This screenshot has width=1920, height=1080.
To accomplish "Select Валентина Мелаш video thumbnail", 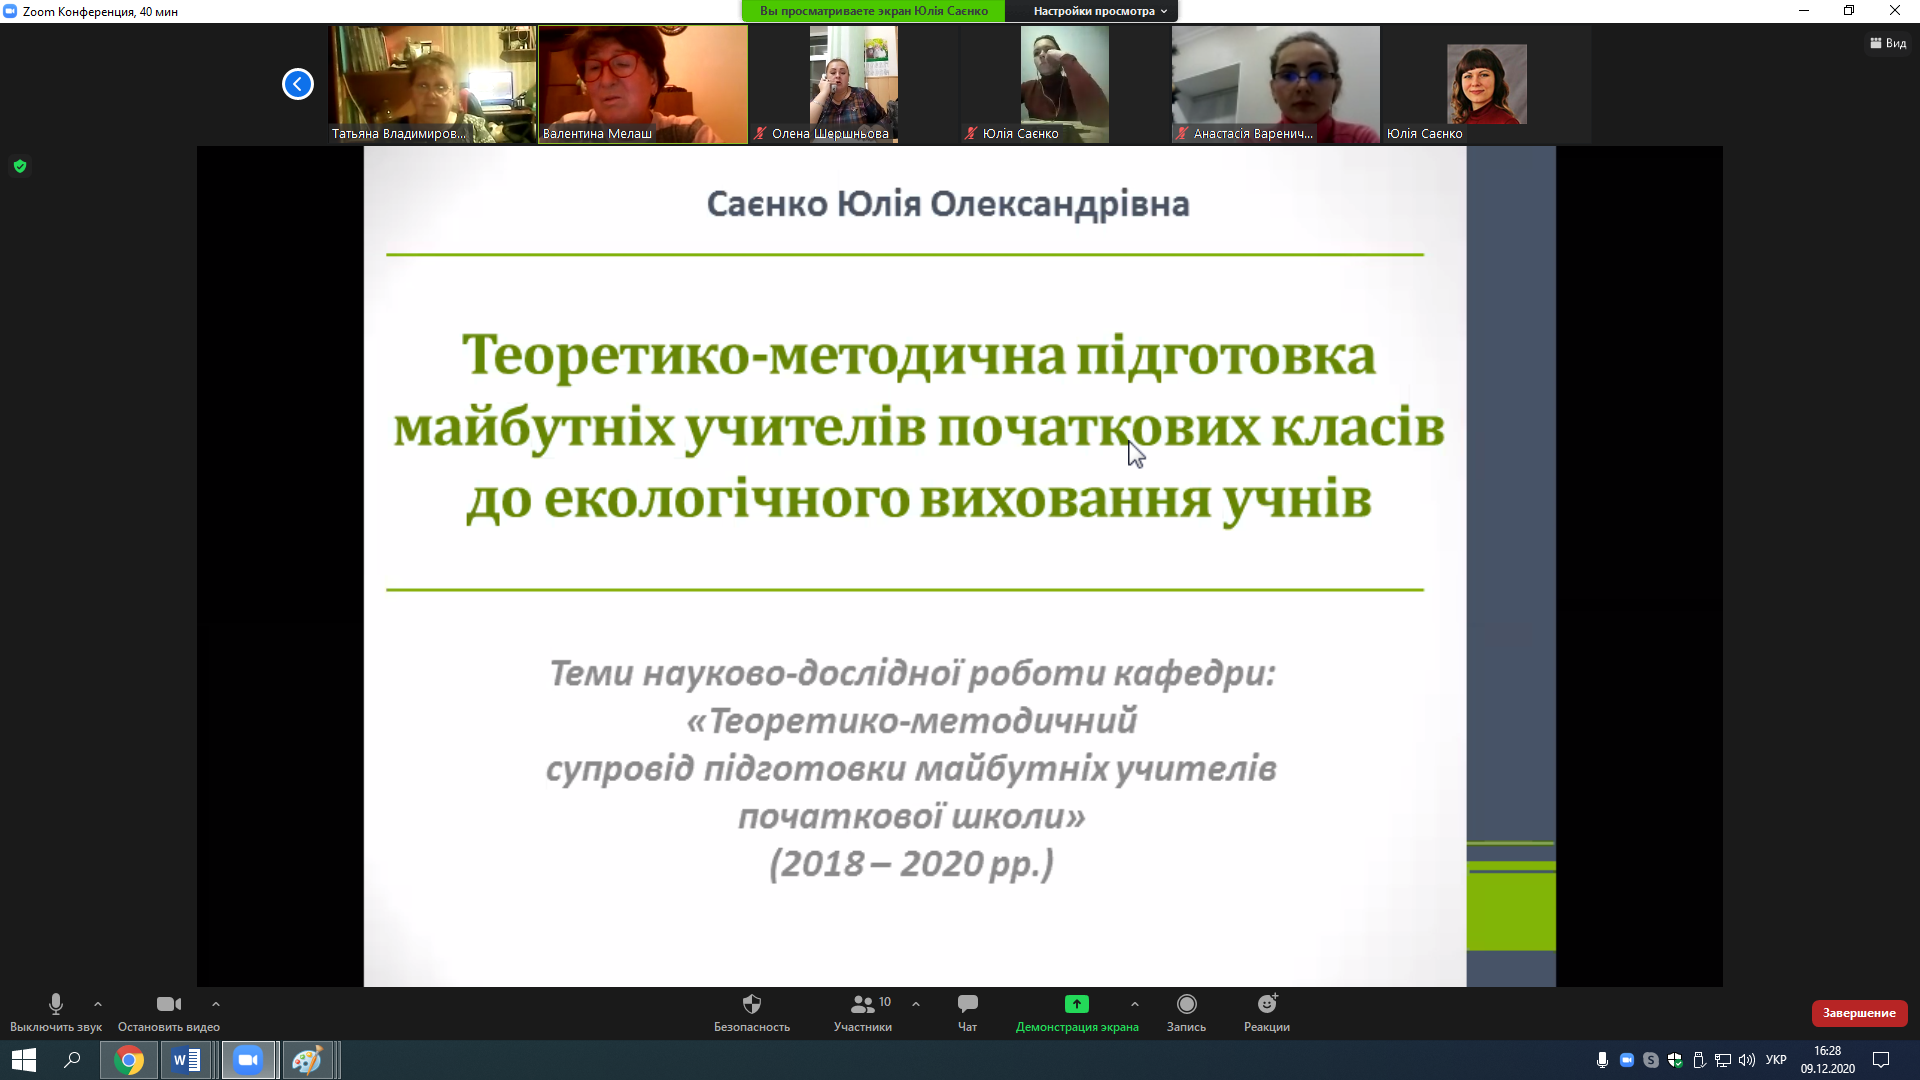I will pyautogui.click(x=643, y=84).
